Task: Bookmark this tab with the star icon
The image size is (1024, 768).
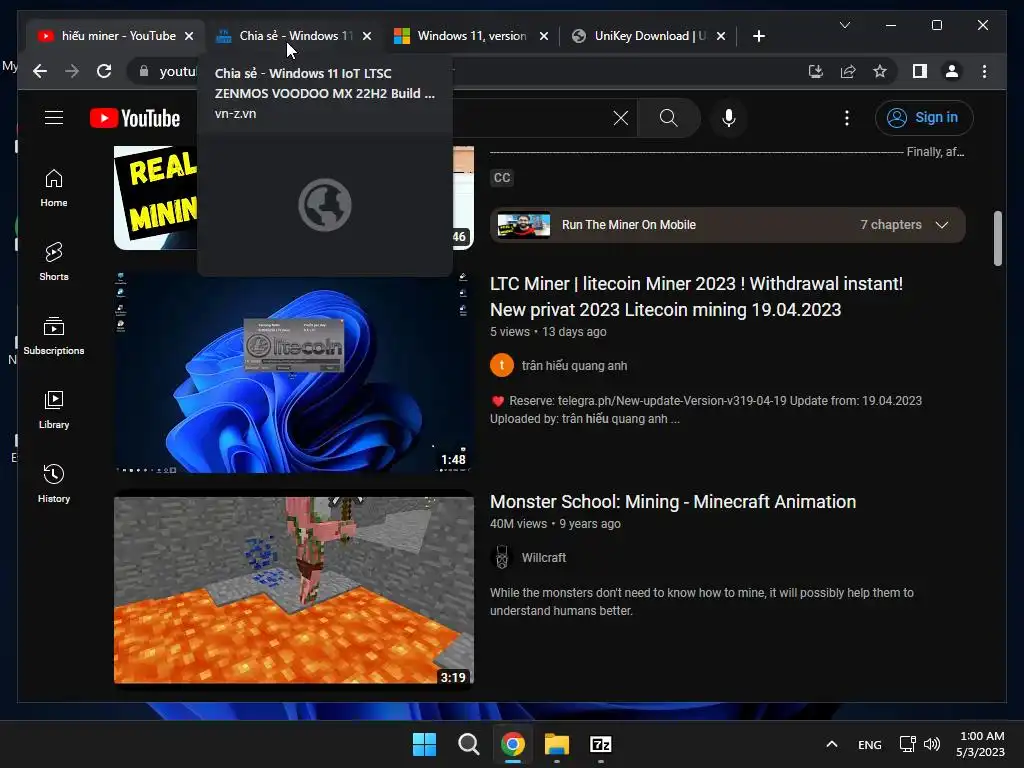Action: 880,71
